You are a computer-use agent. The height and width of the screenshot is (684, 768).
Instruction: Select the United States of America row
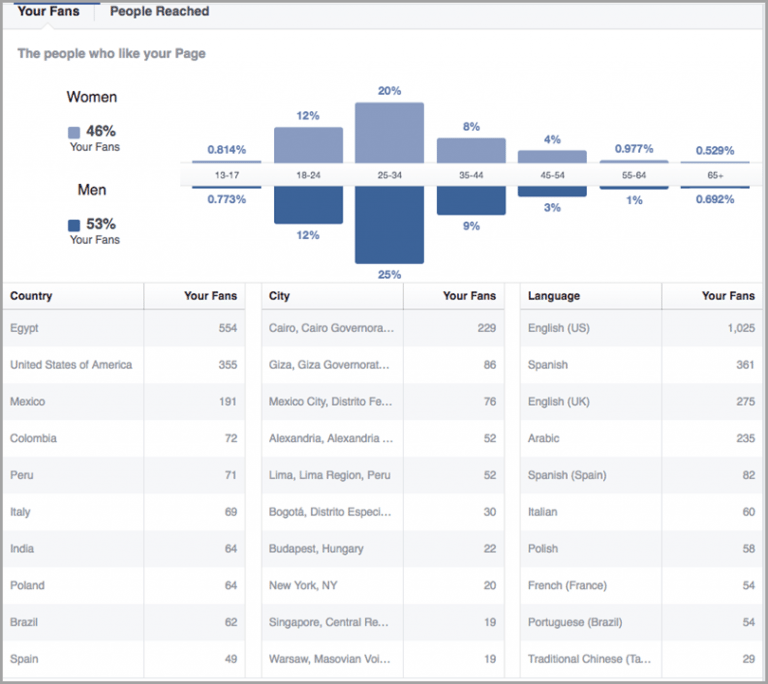123,365
